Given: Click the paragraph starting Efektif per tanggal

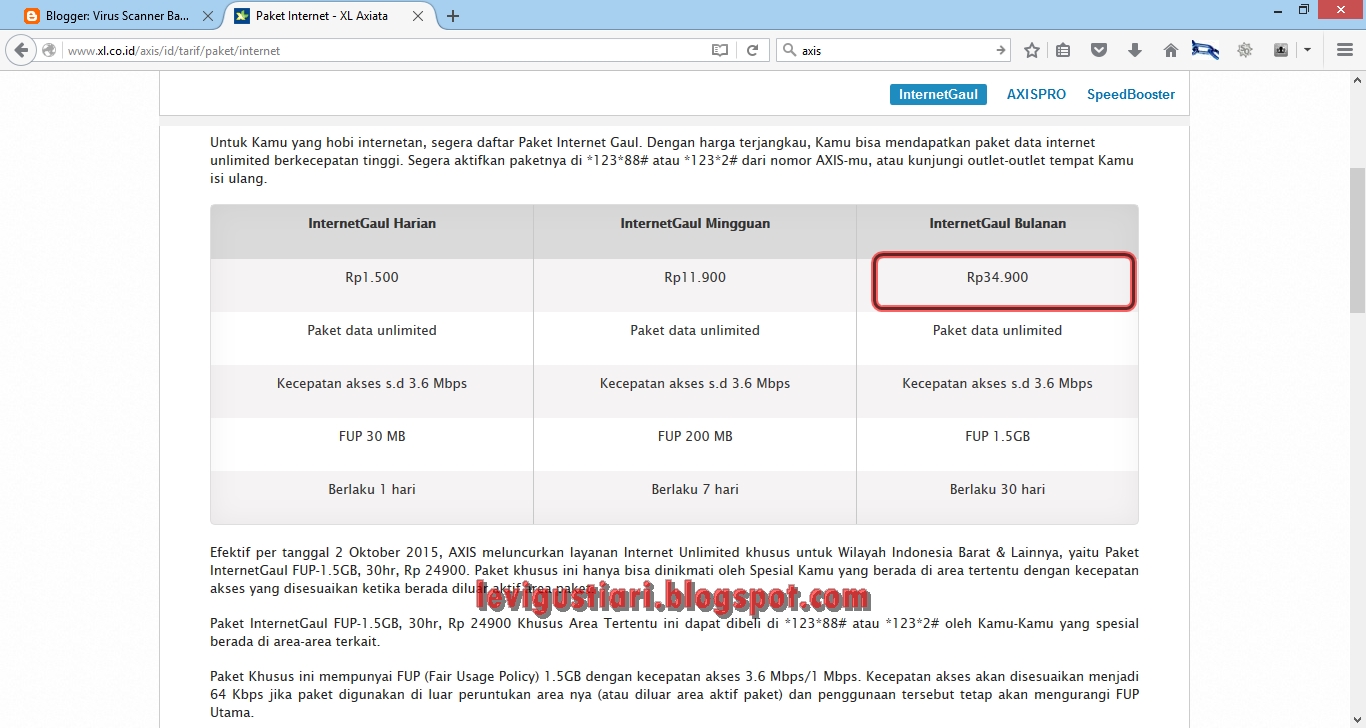Looking at the screenshot, I should tap(674, 570).
